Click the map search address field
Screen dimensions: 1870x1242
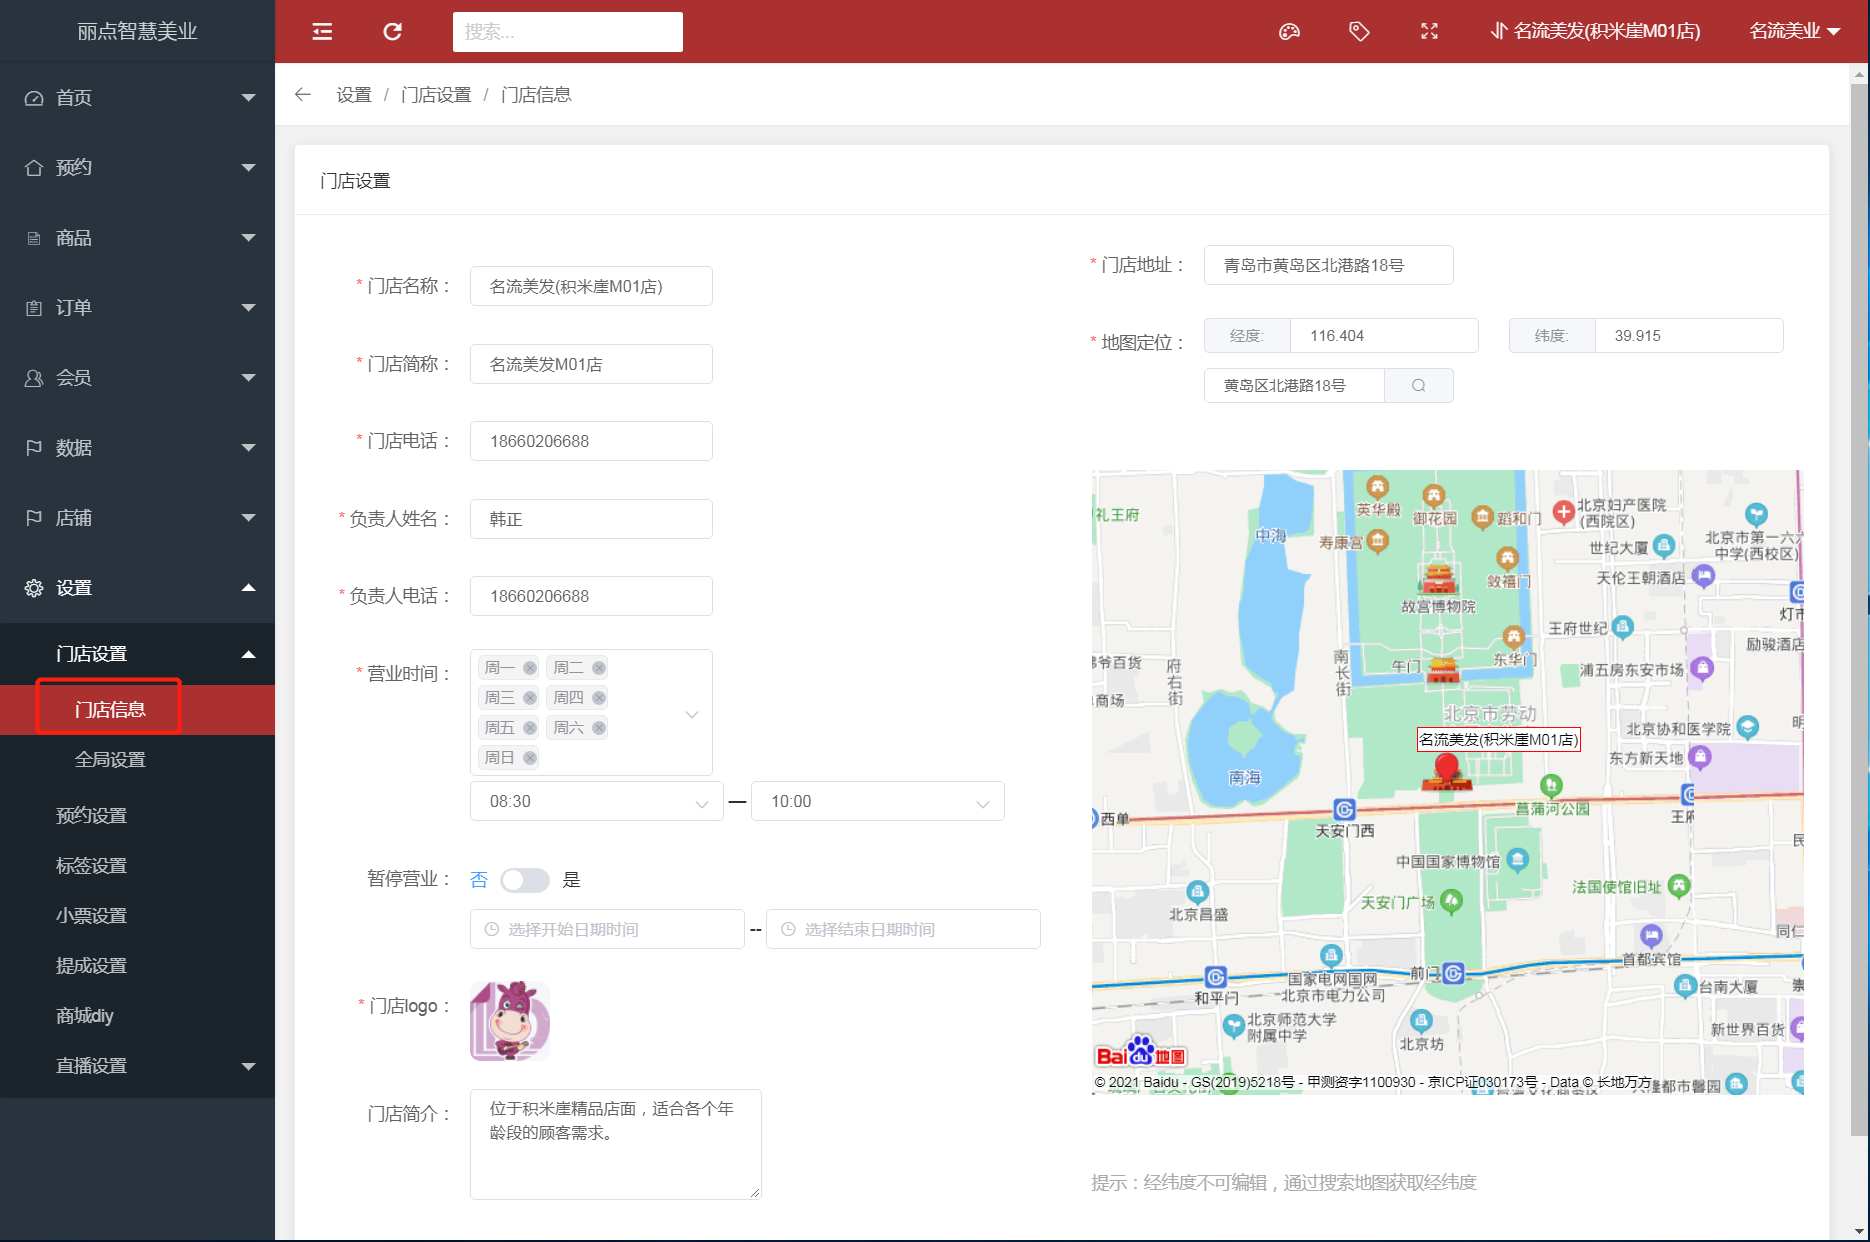click(1294, 385)
